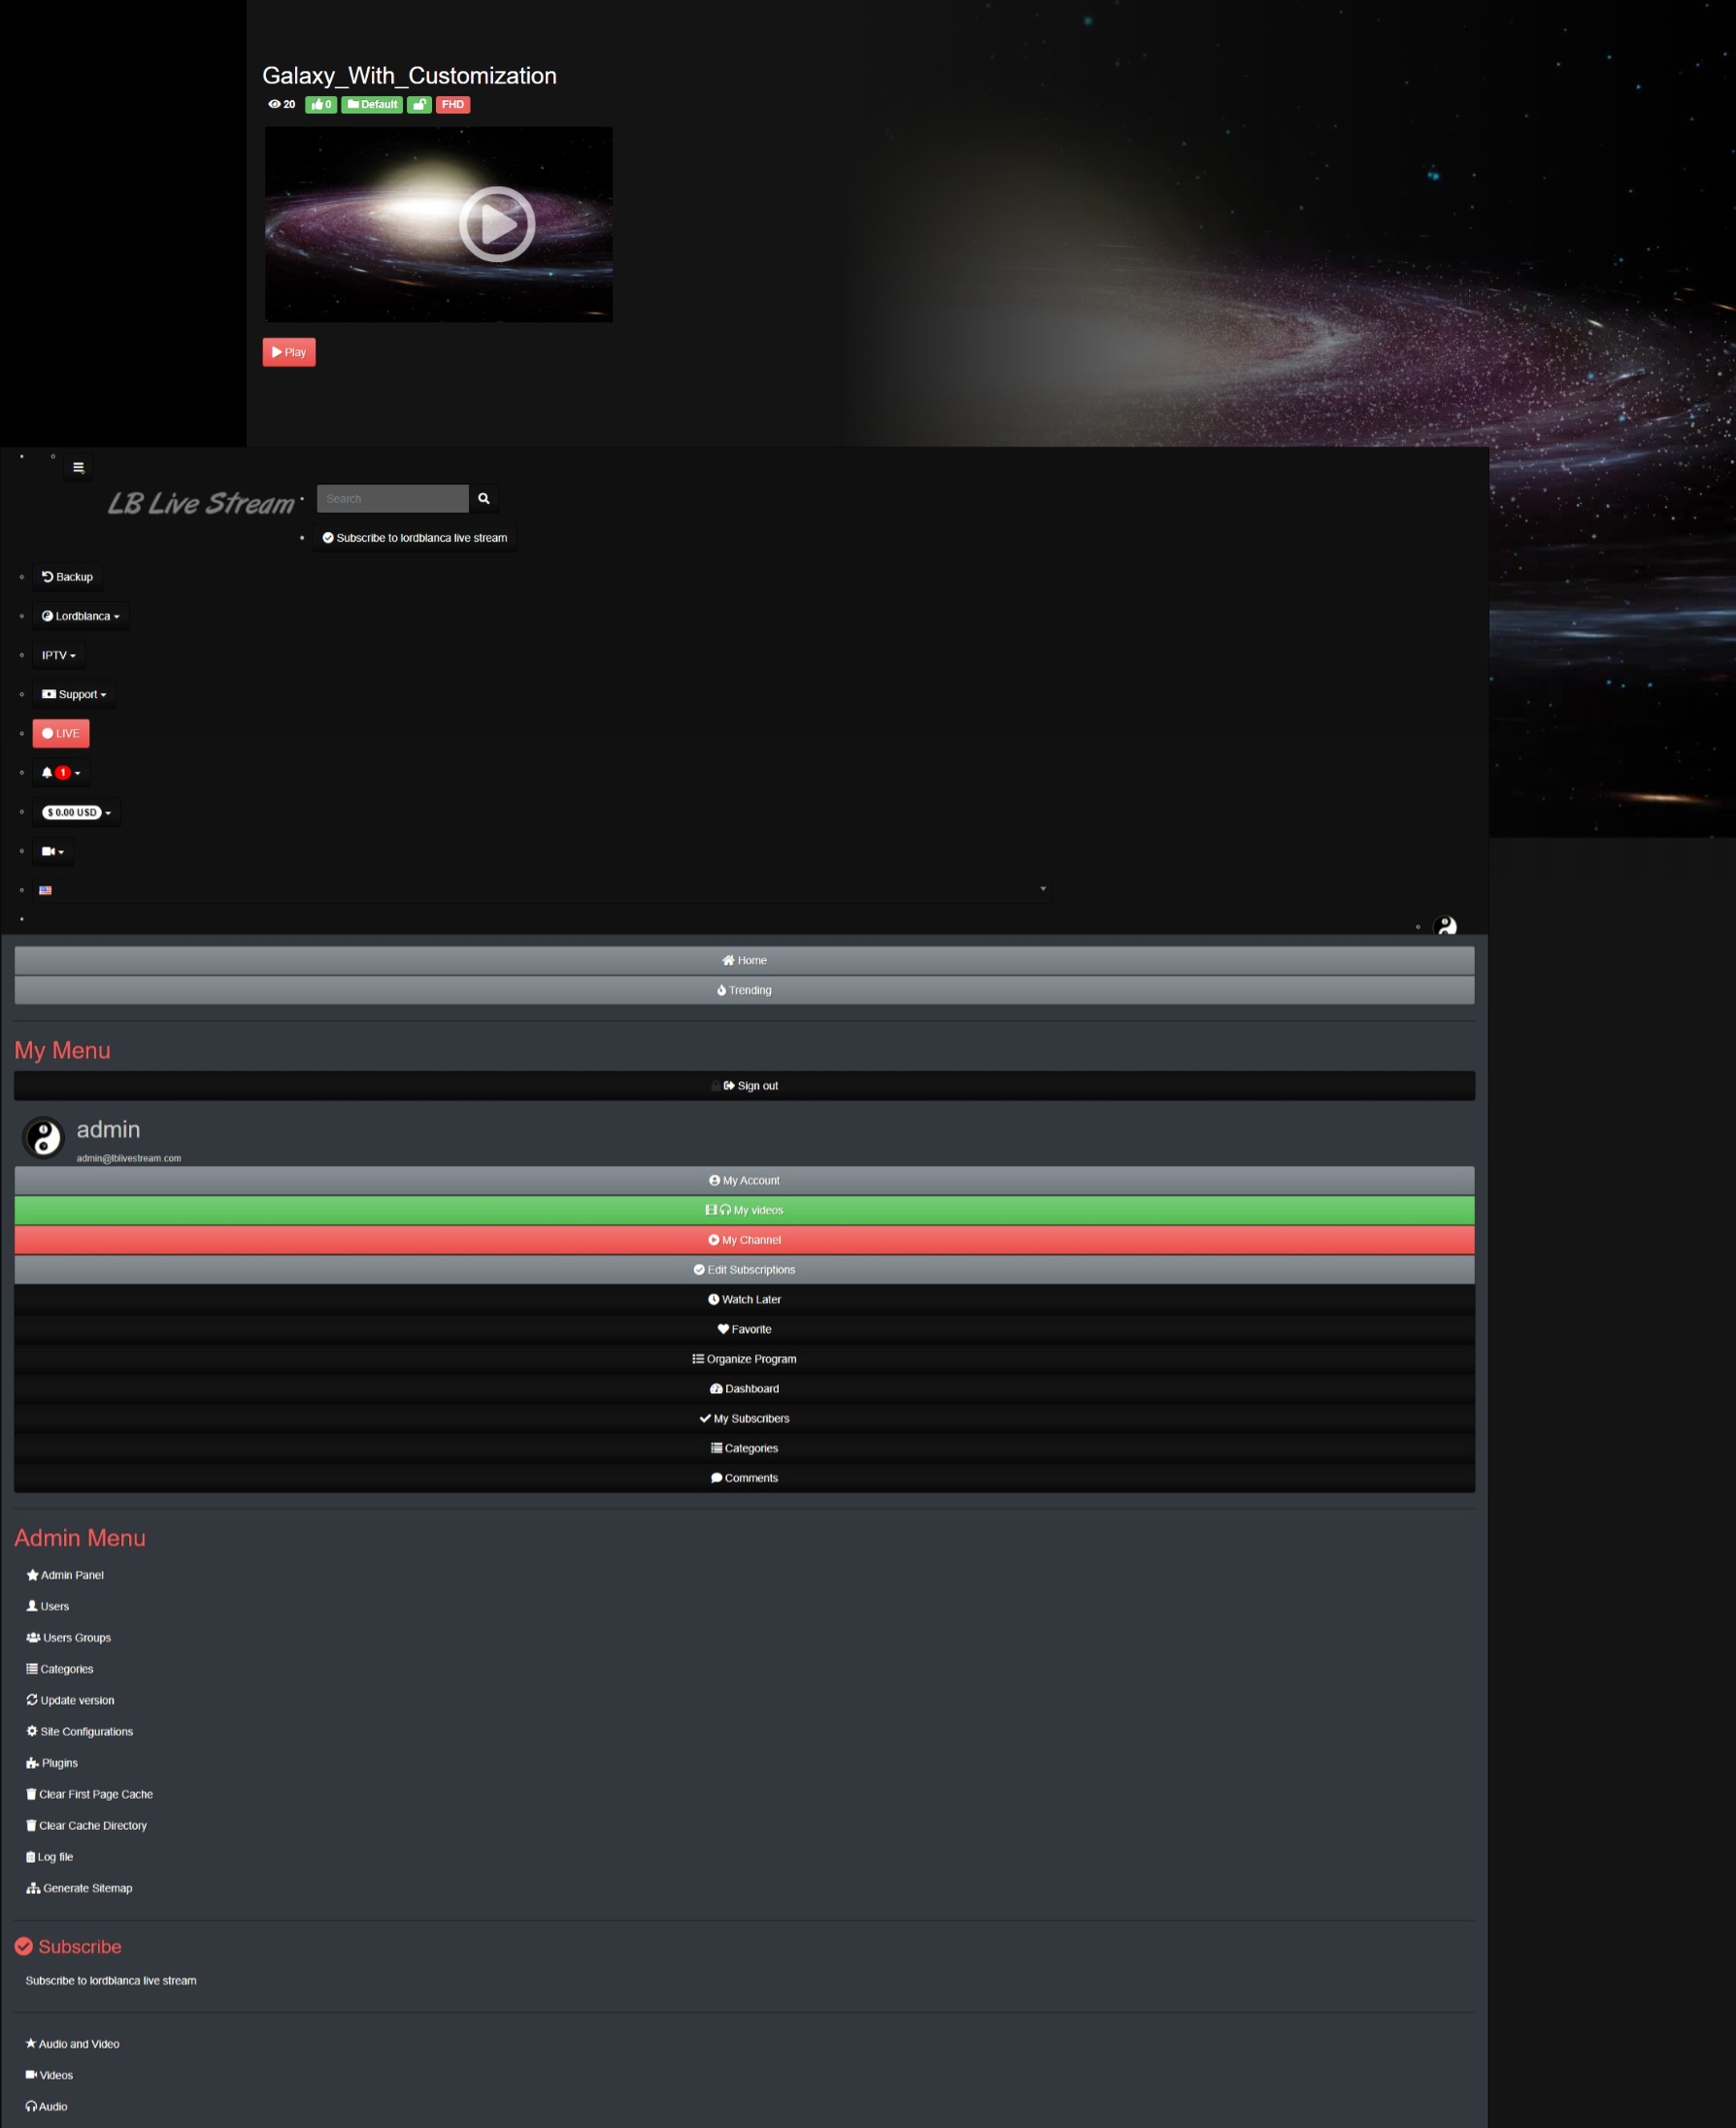Screen dimensions: 1736x2128
Task: Click the large play circle on thumbnail
Action: (497, 224)
